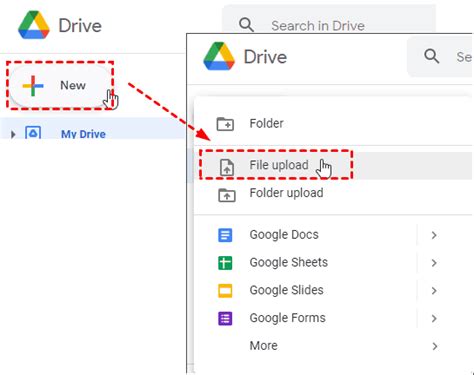Click the New button with plus icon
The height and width of the screenshot is (375, 474).
(60, 85)
